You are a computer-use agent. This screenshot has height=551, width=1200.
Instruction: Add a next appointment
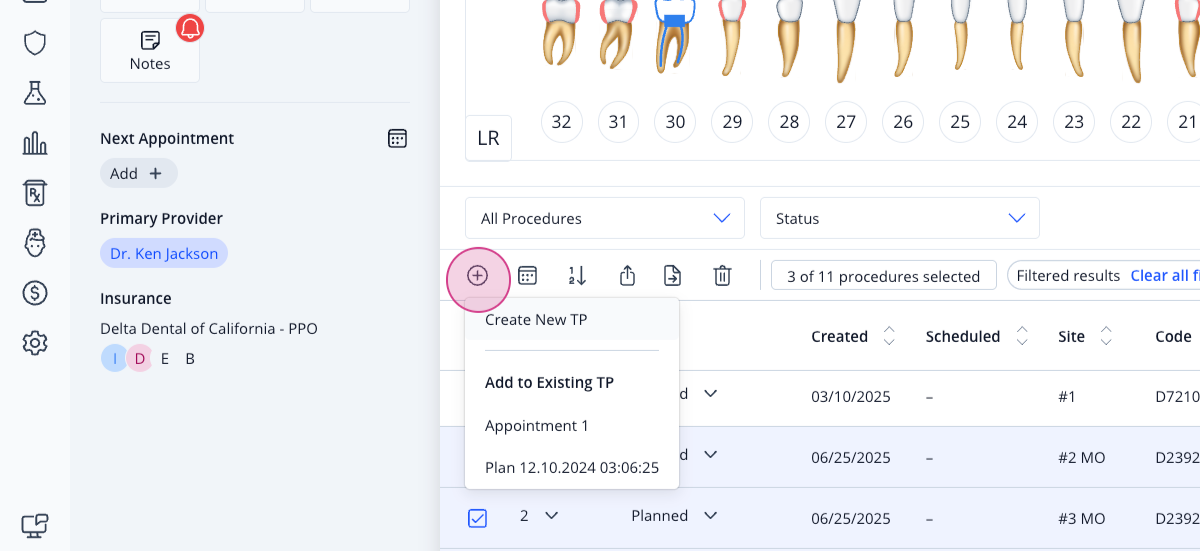pyautogui.click(x=139, y=173)
